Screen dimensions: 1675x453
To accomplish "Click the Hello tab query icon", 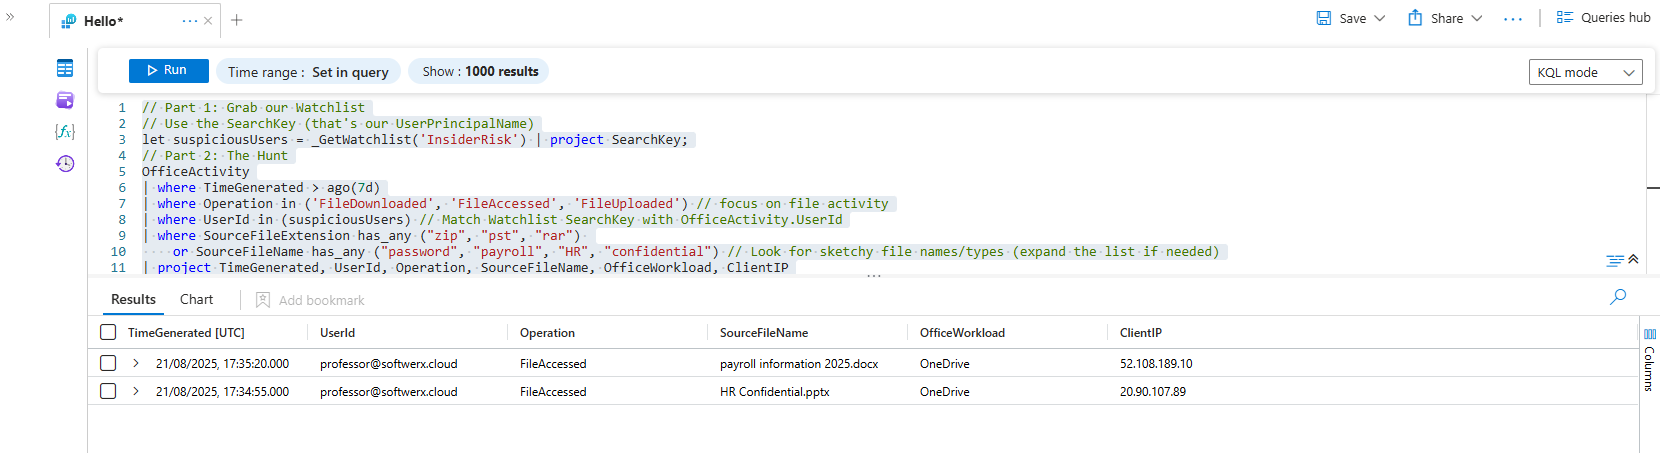I will [x=69, y=21].
